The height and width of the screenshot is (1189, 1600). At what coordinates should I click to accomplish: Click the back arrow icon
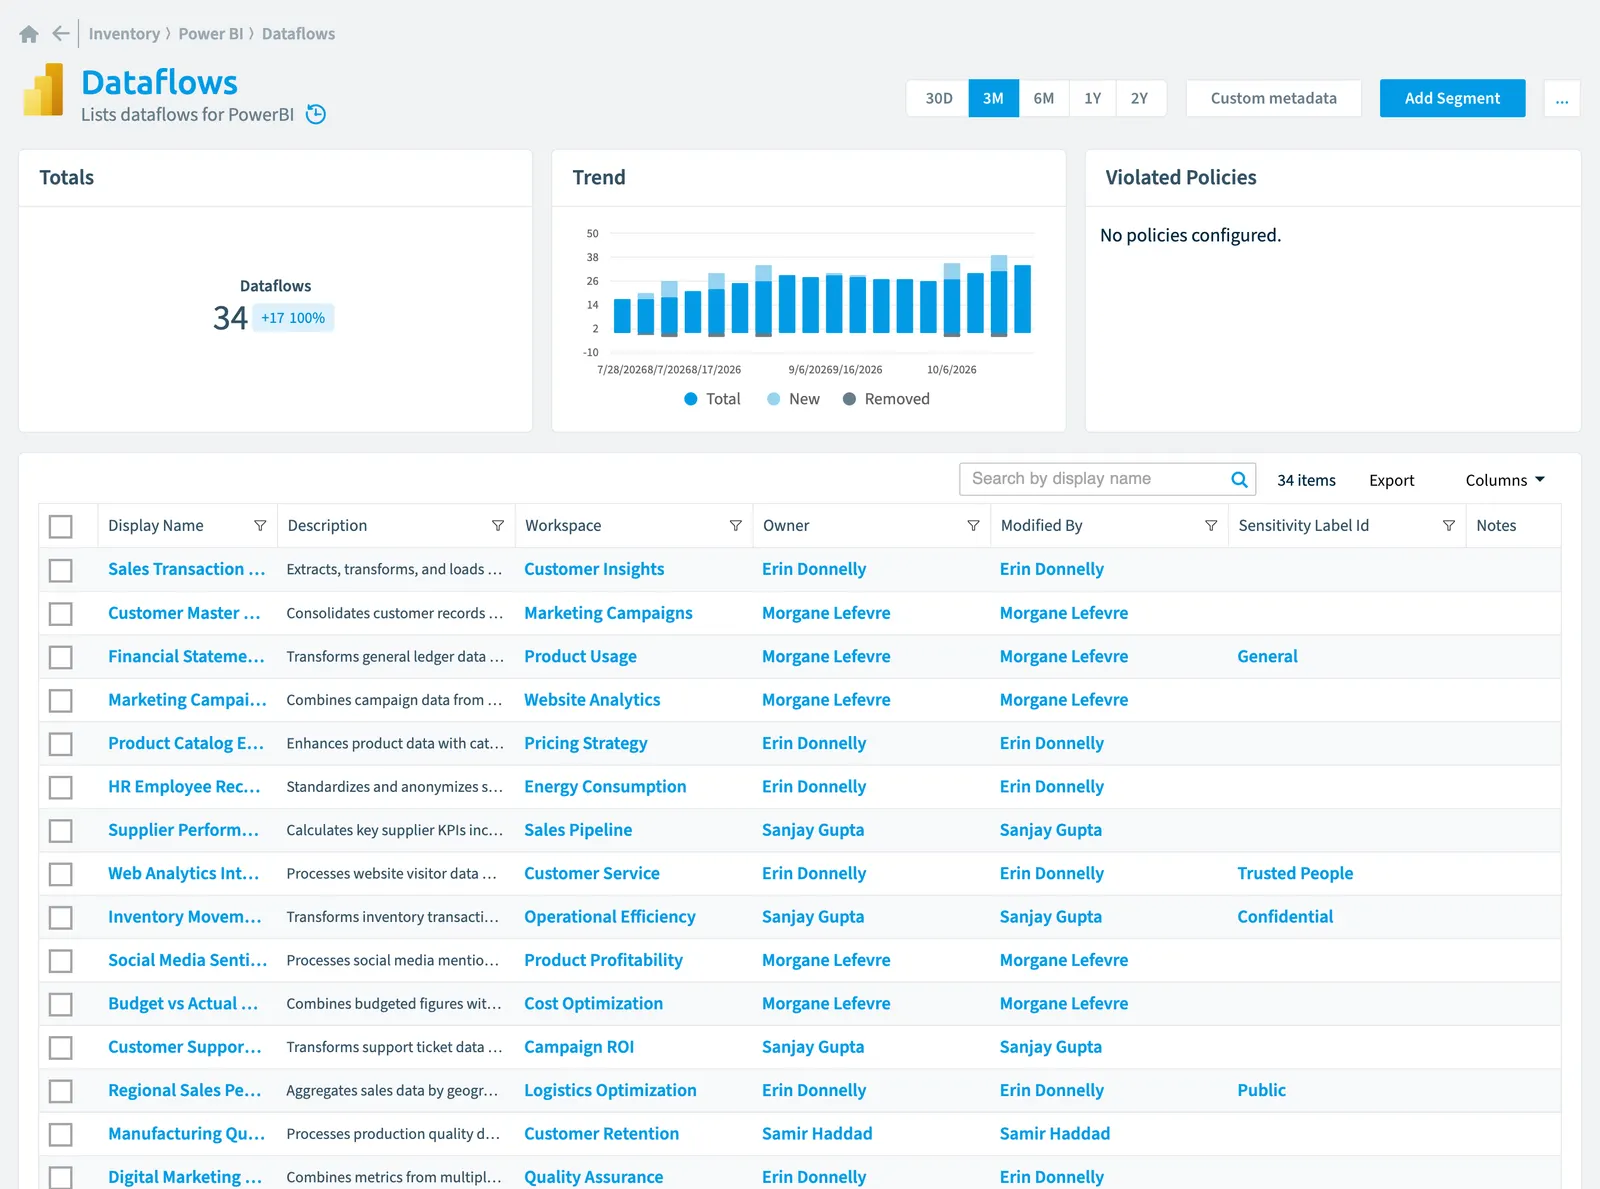[x=61, y=34]
